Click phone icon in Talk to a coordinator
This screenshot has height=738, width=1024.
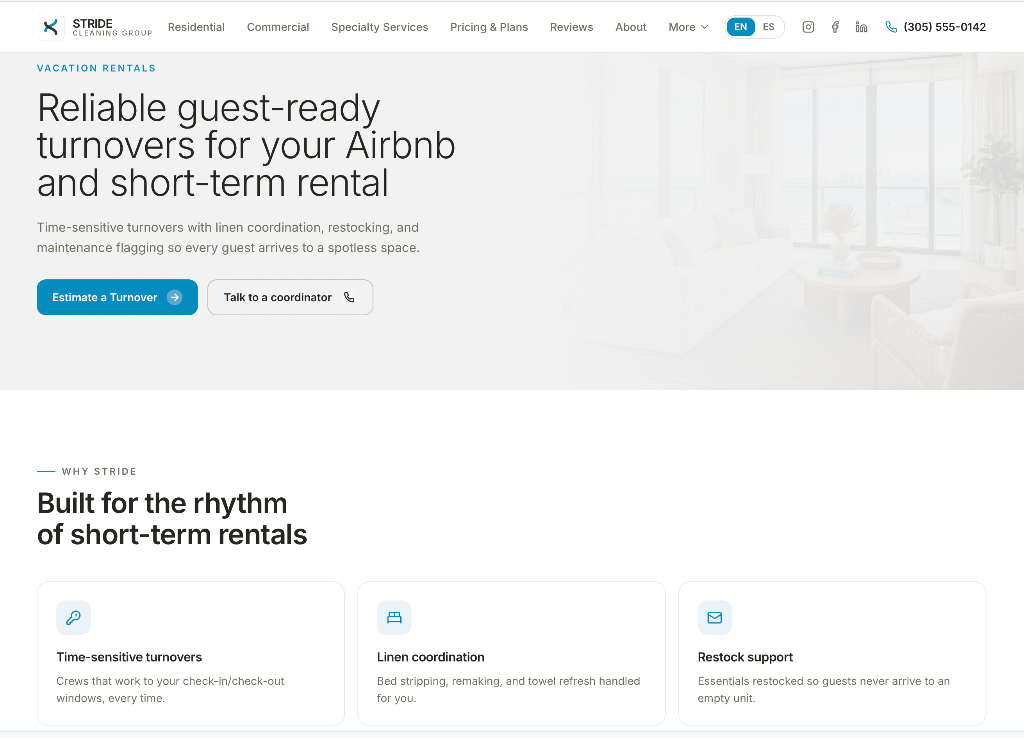coord(349,297)
